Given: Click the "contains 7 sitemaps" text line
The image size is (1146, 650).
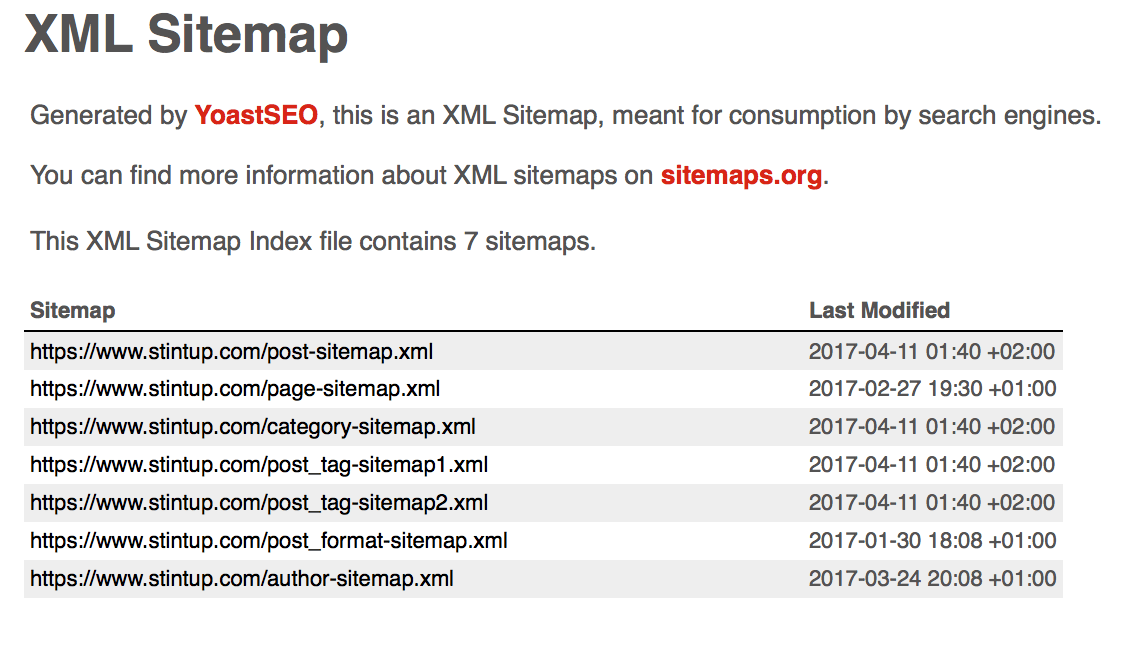Looking at the screenshot, I should pos(313,241).
